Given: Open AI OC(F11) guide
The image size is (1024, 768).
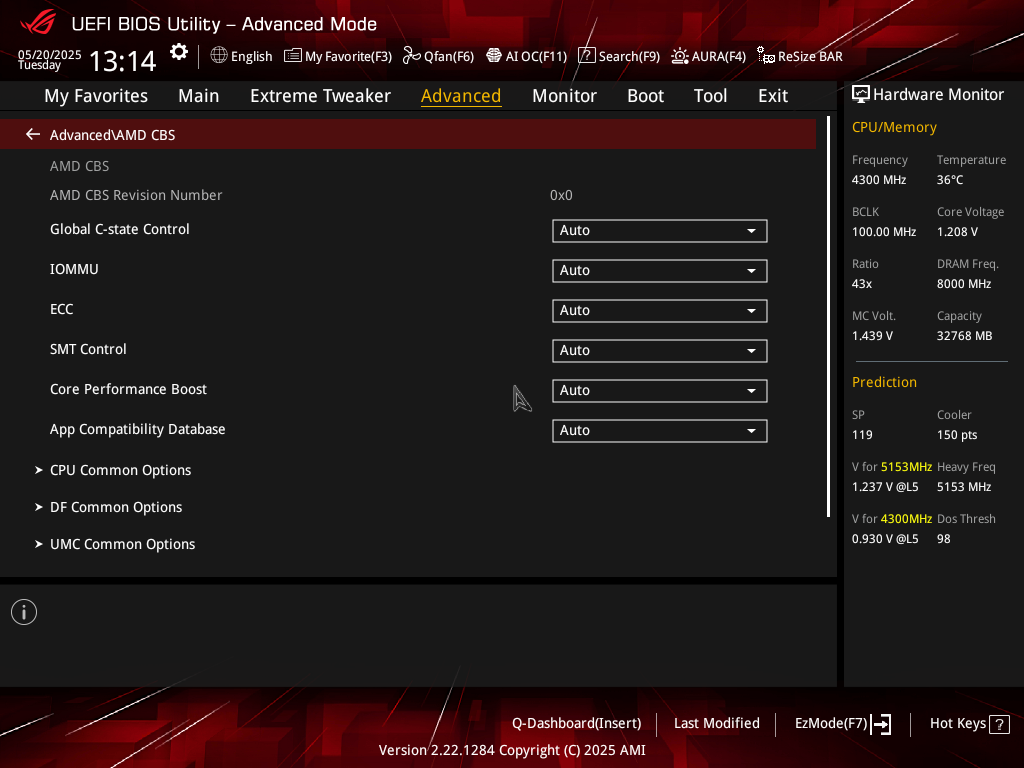Looking at the screenshot, I should click(526, 56).
